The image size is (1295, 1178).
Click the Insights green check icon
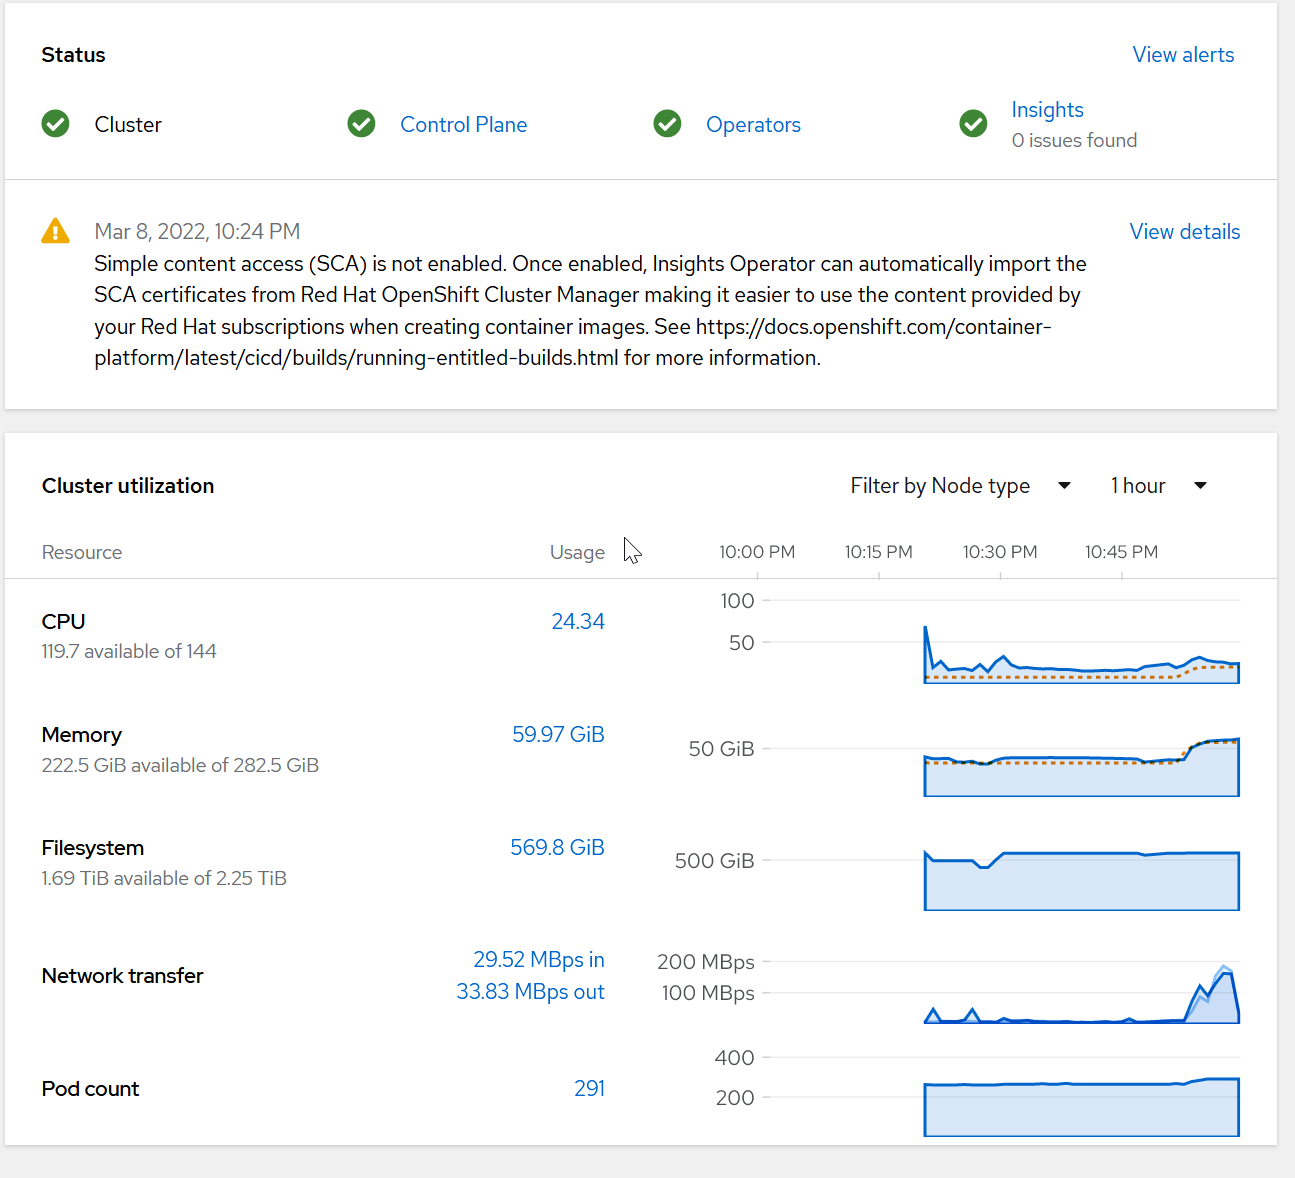[973, 124]
